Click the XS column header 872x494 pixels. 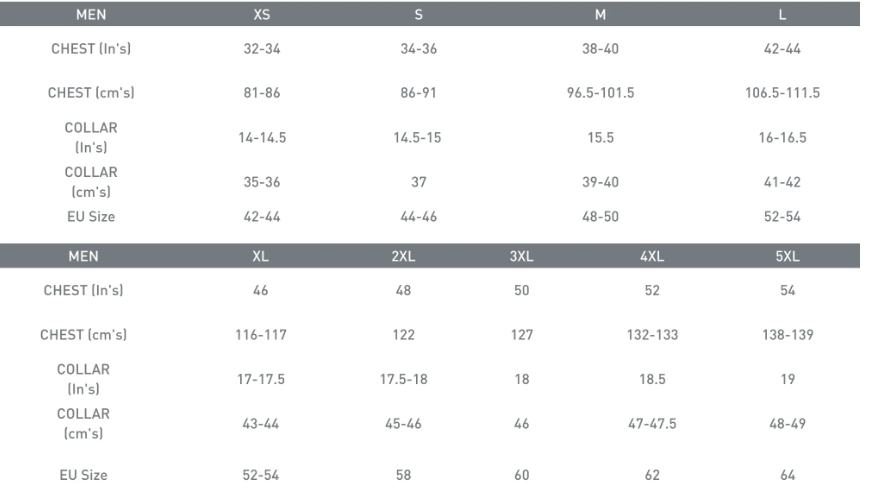(x=261, y=14)
